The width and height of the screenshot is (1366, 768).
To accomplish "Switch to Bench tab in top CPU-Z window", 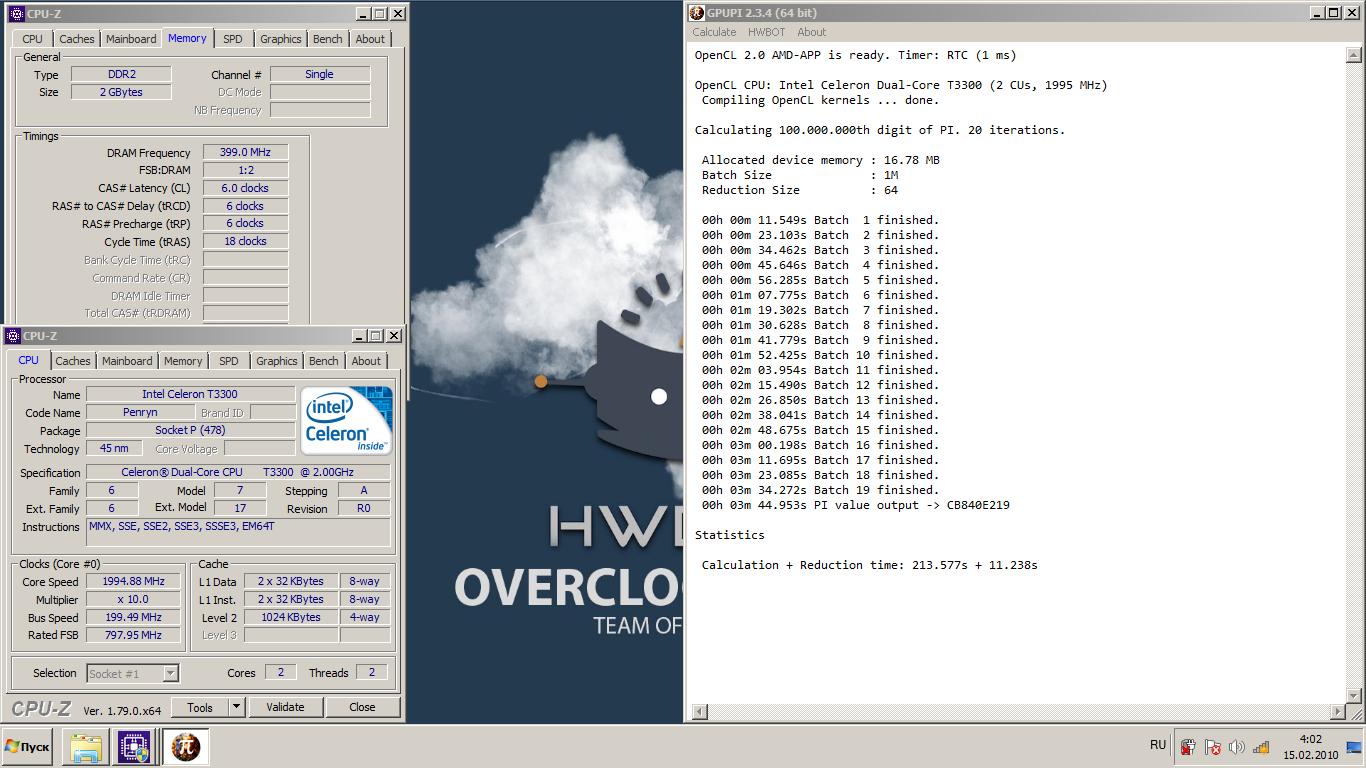I will pos(327,39).
